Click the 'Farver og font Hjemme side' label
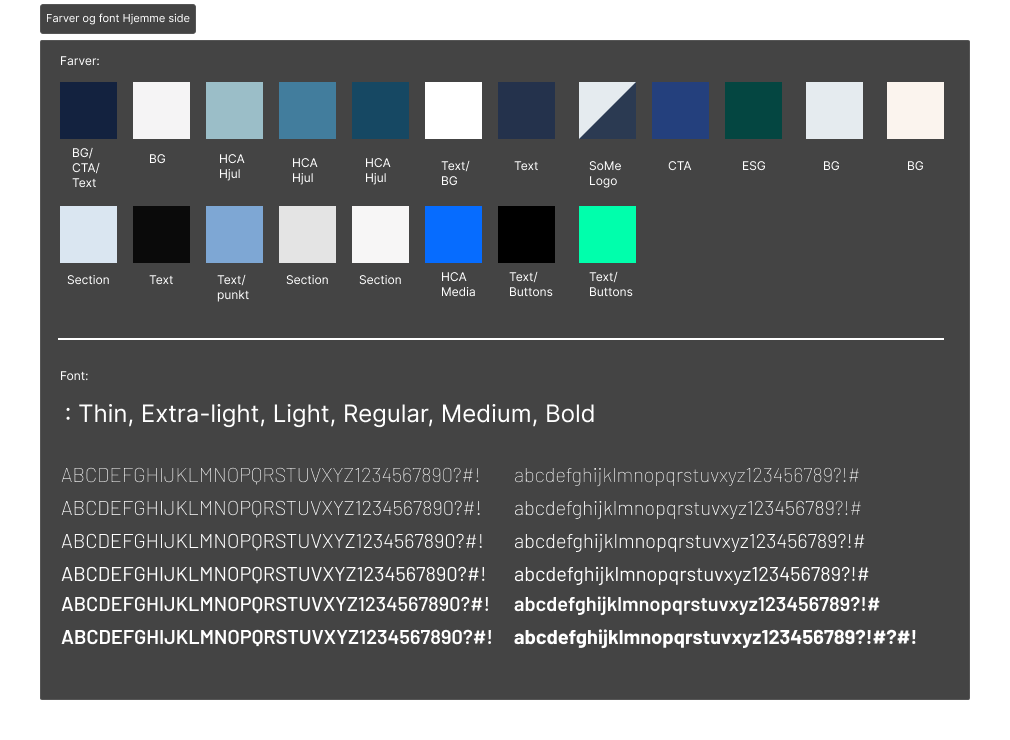This screenshot has width=1010, height=740. [x=118, y=19]
